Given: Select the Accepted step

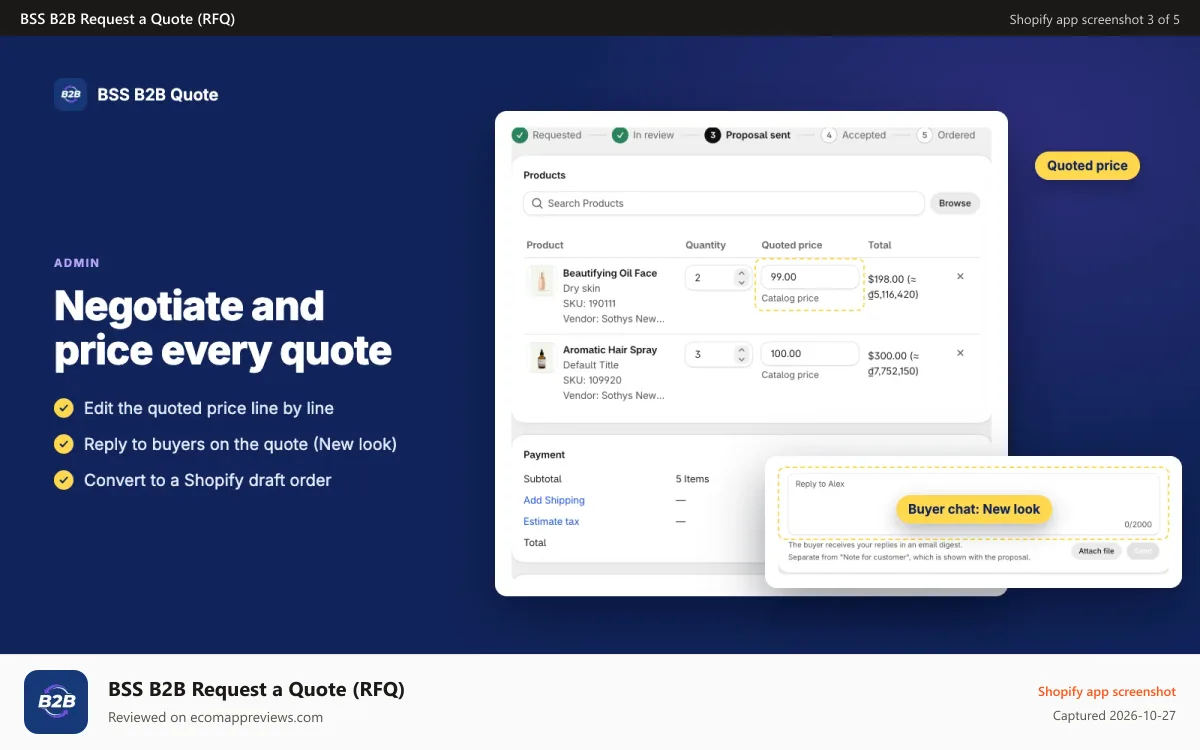Looking at the screenshot, I should tap(854, 135).
